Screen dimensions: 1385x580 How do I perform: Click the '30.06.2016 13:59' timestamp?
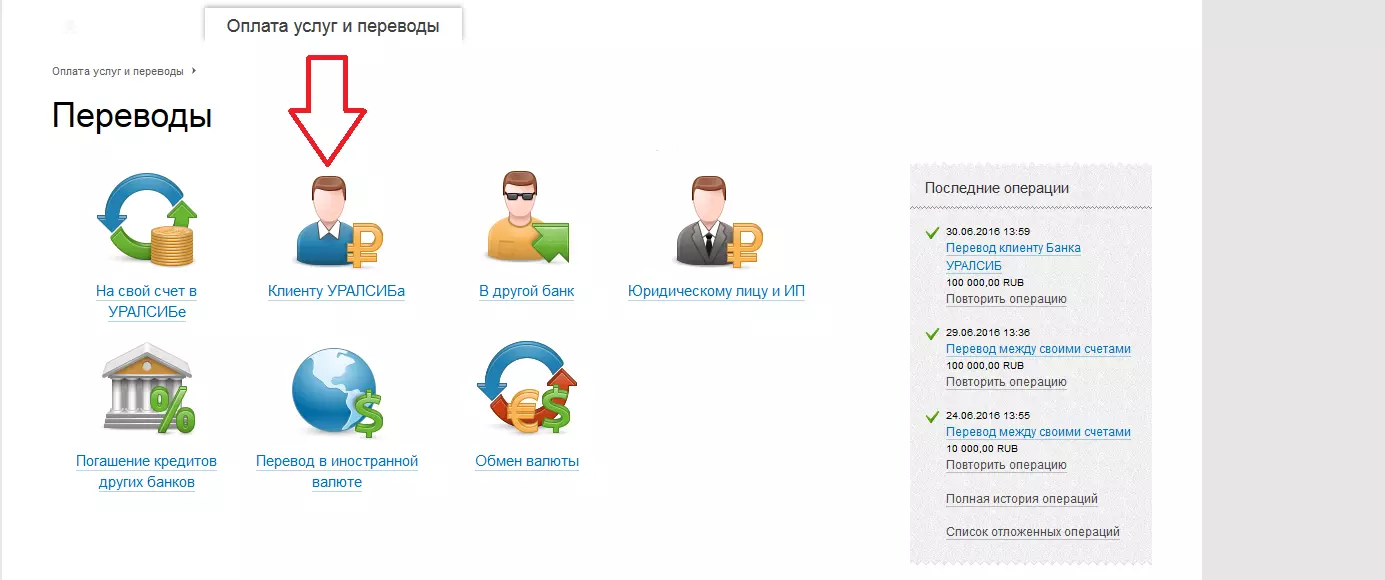click(x=988, y=232)
